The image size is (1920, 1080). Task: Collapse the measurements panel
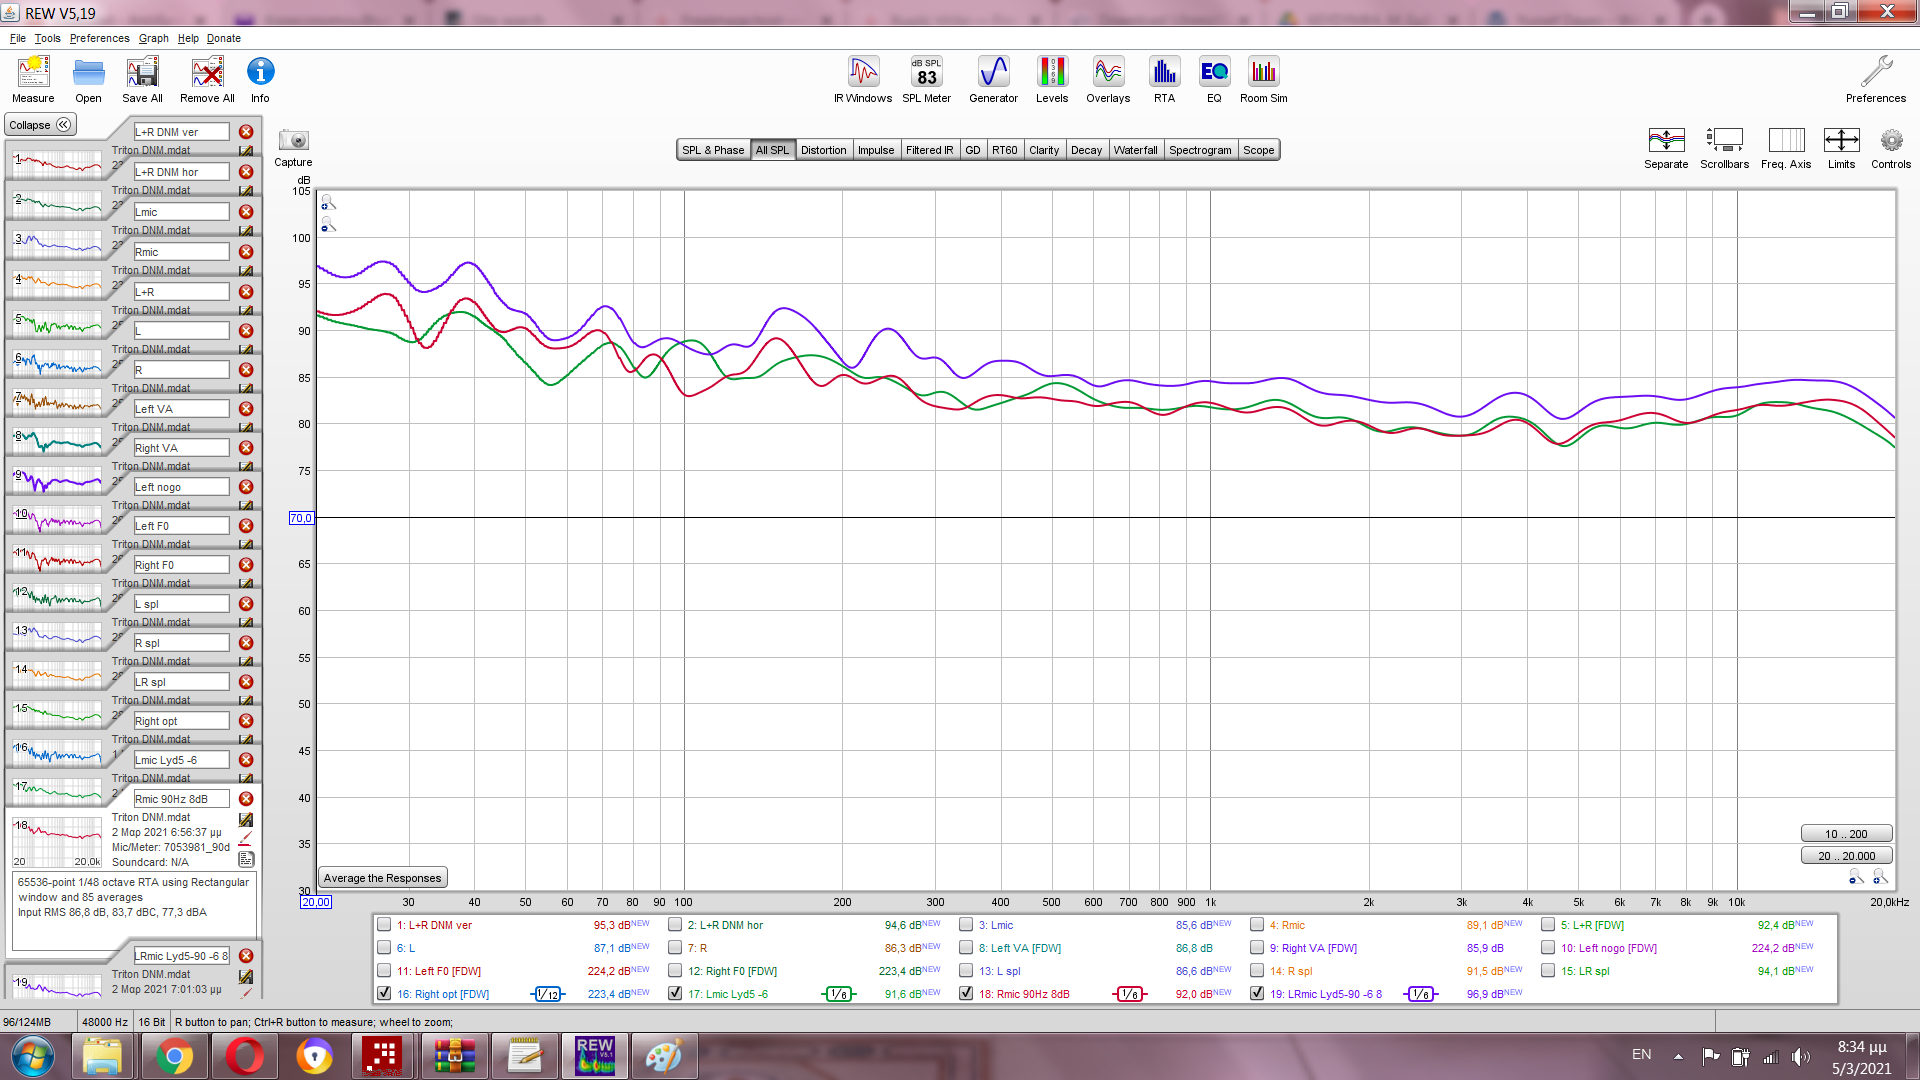(40, 125)
